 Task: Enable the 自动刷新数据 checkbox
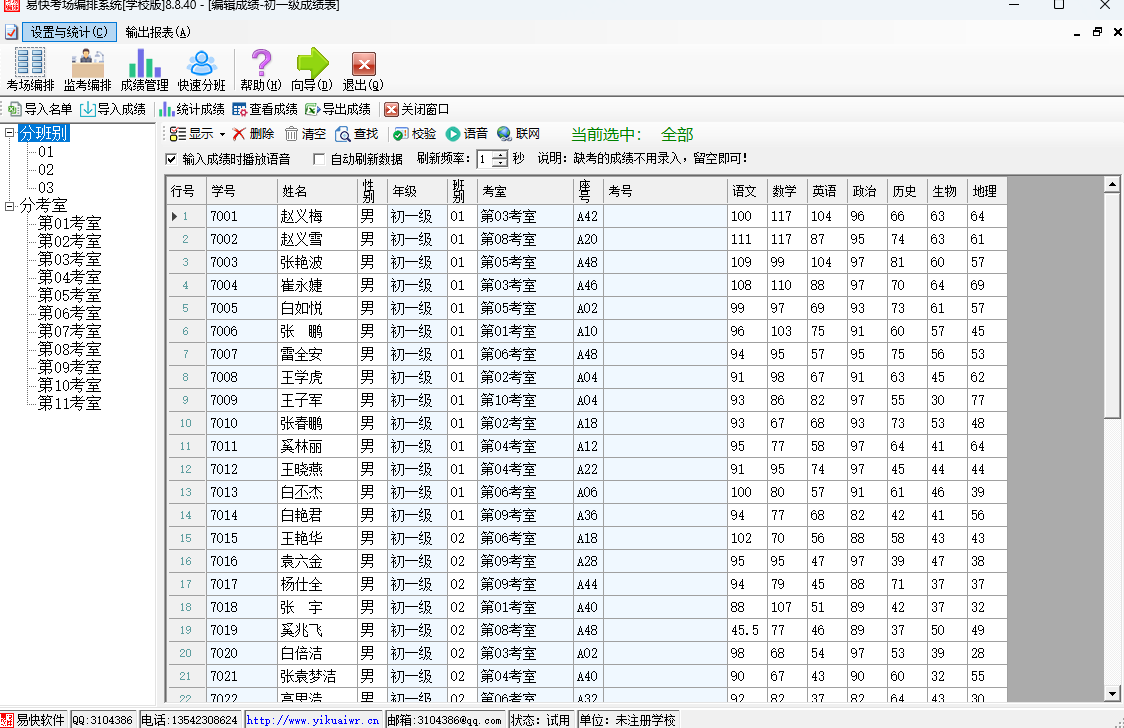pyautogui.click(x=320, y=159)
